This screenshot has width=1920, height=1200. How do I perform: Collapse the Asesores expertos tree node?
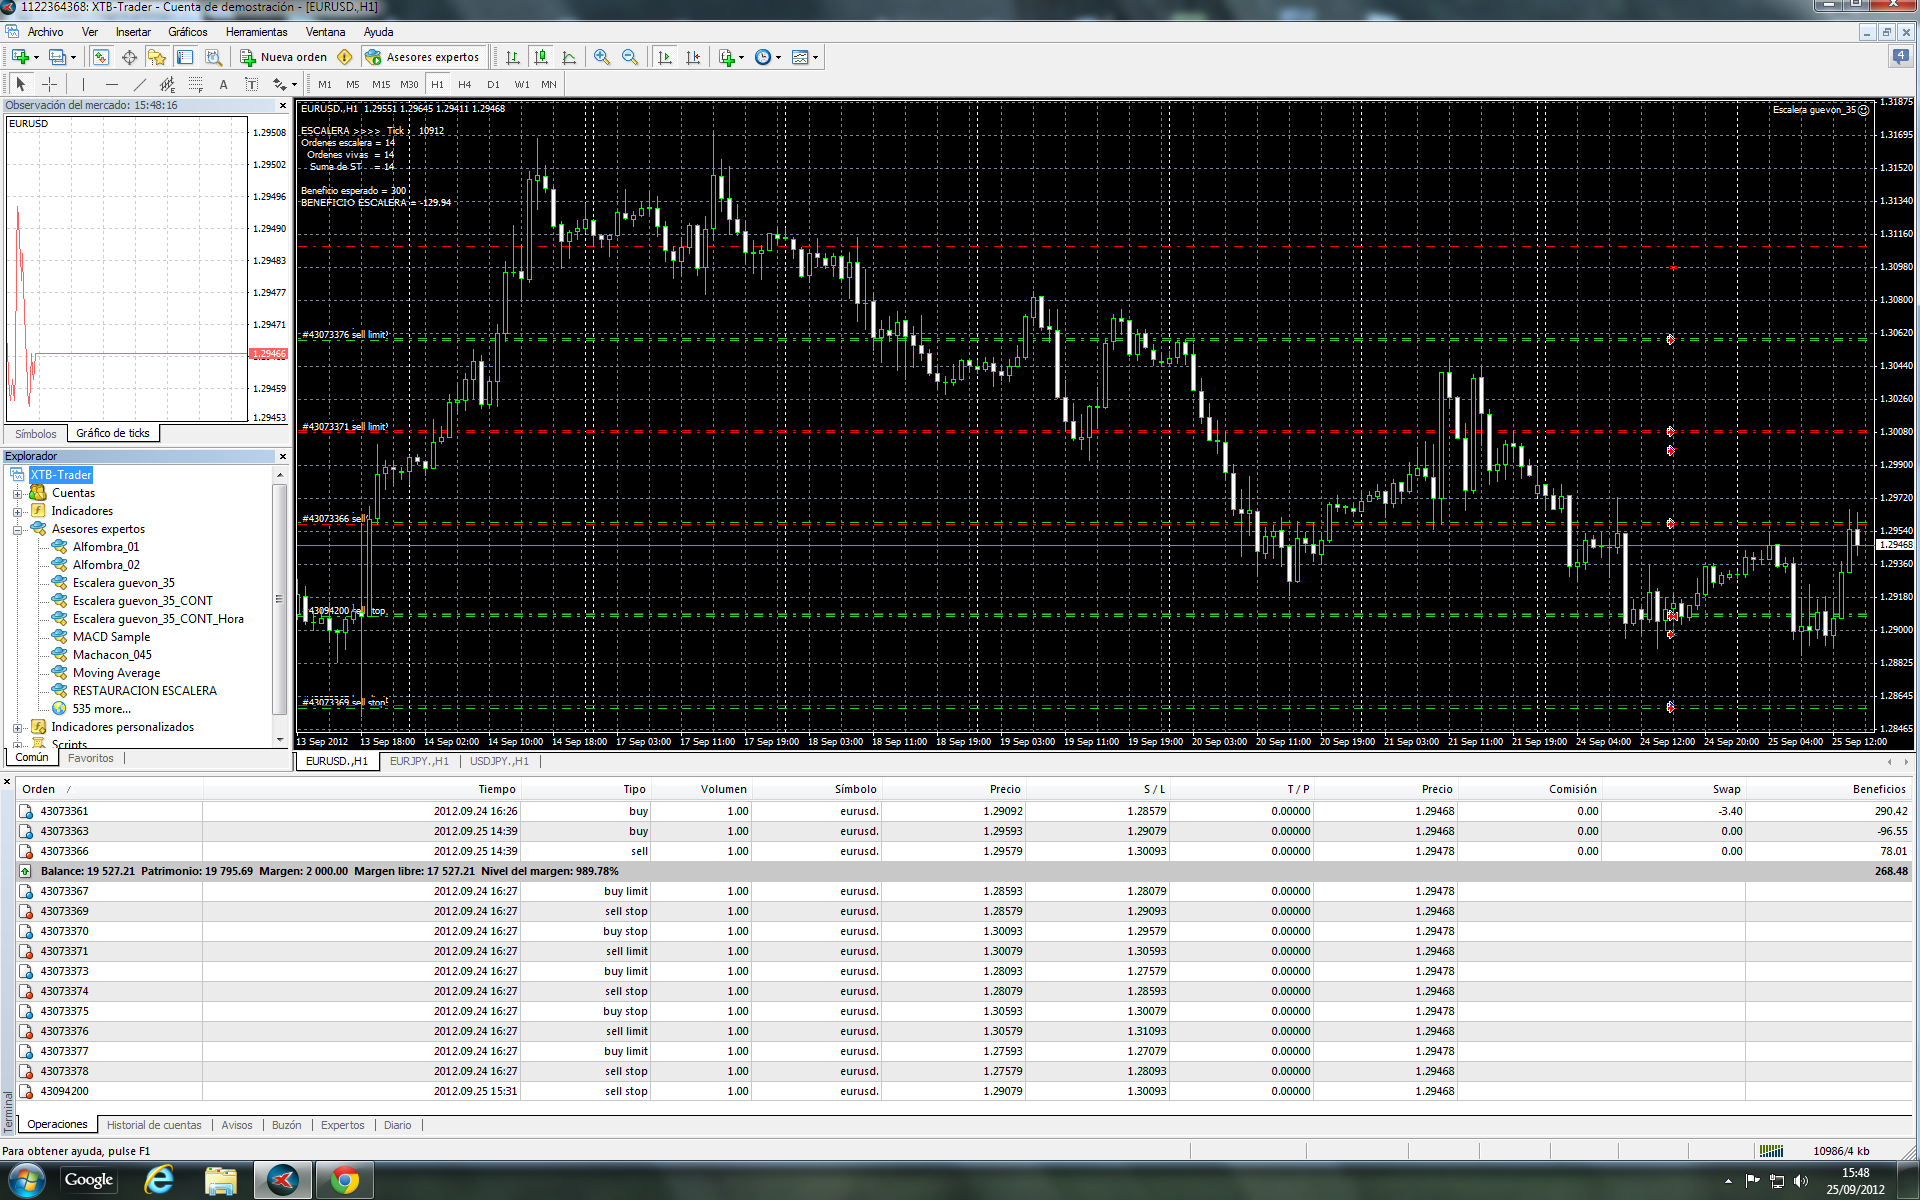[17, 529]
